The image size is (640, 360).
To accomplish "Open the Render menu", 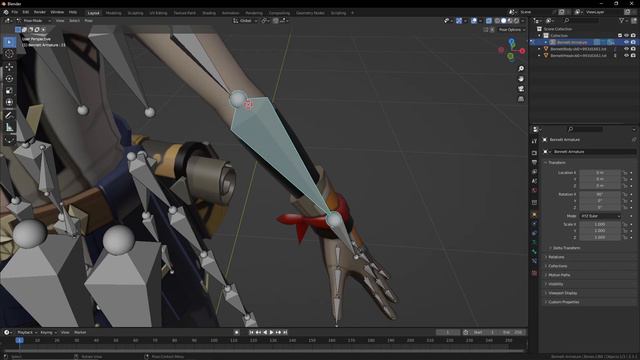I will (x=40, y=12).
